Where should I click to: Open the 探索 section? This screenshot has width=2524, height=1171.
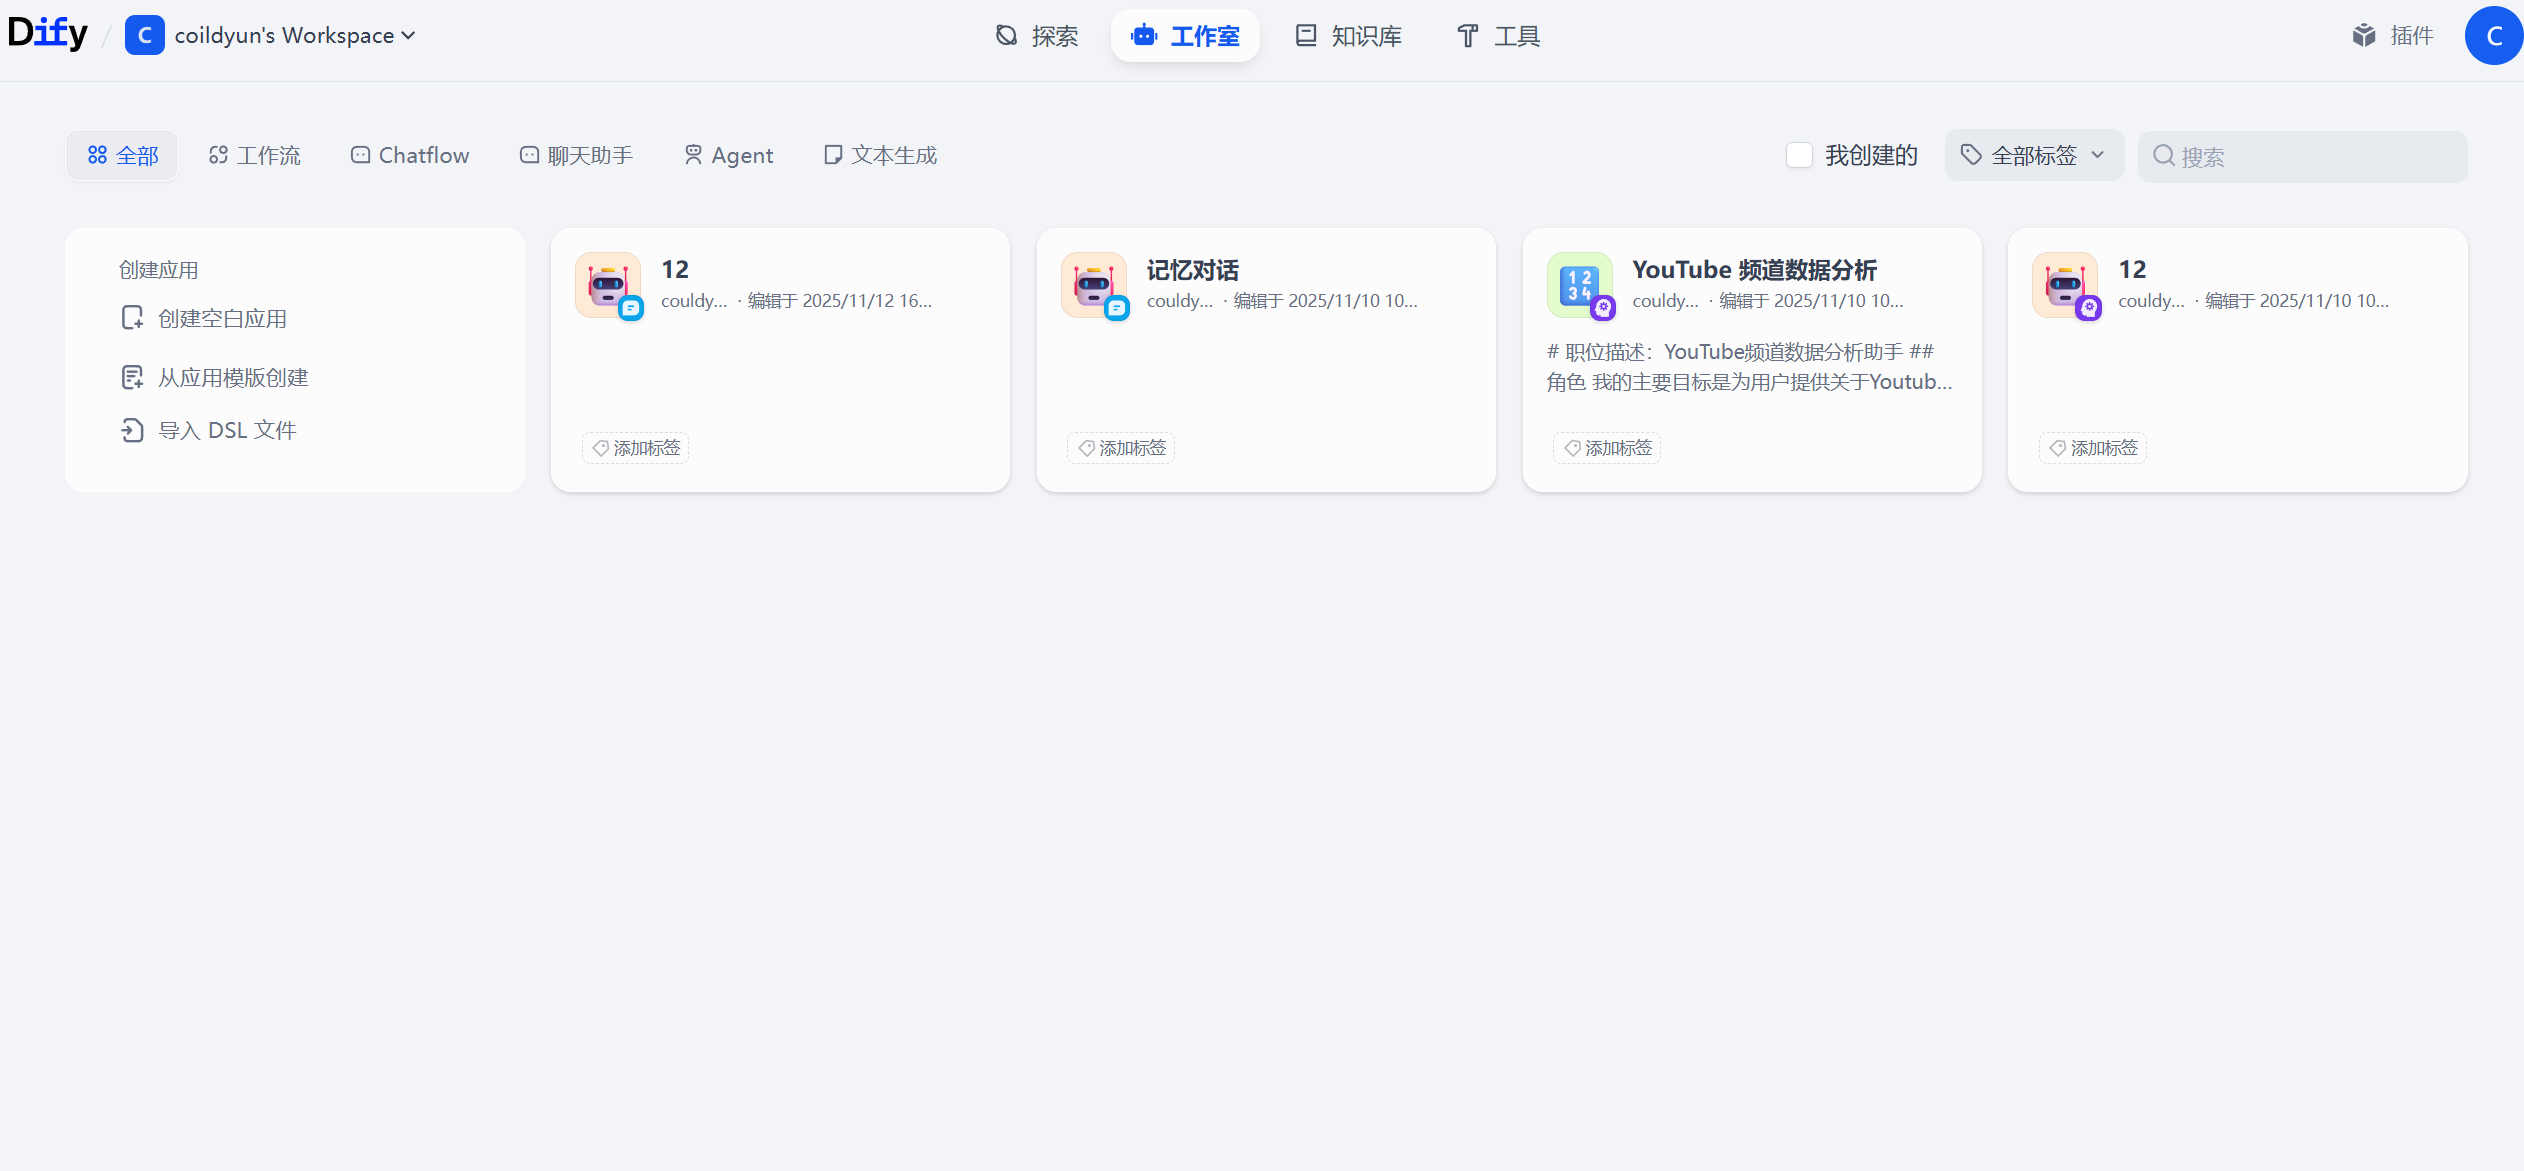[1040, 35]
